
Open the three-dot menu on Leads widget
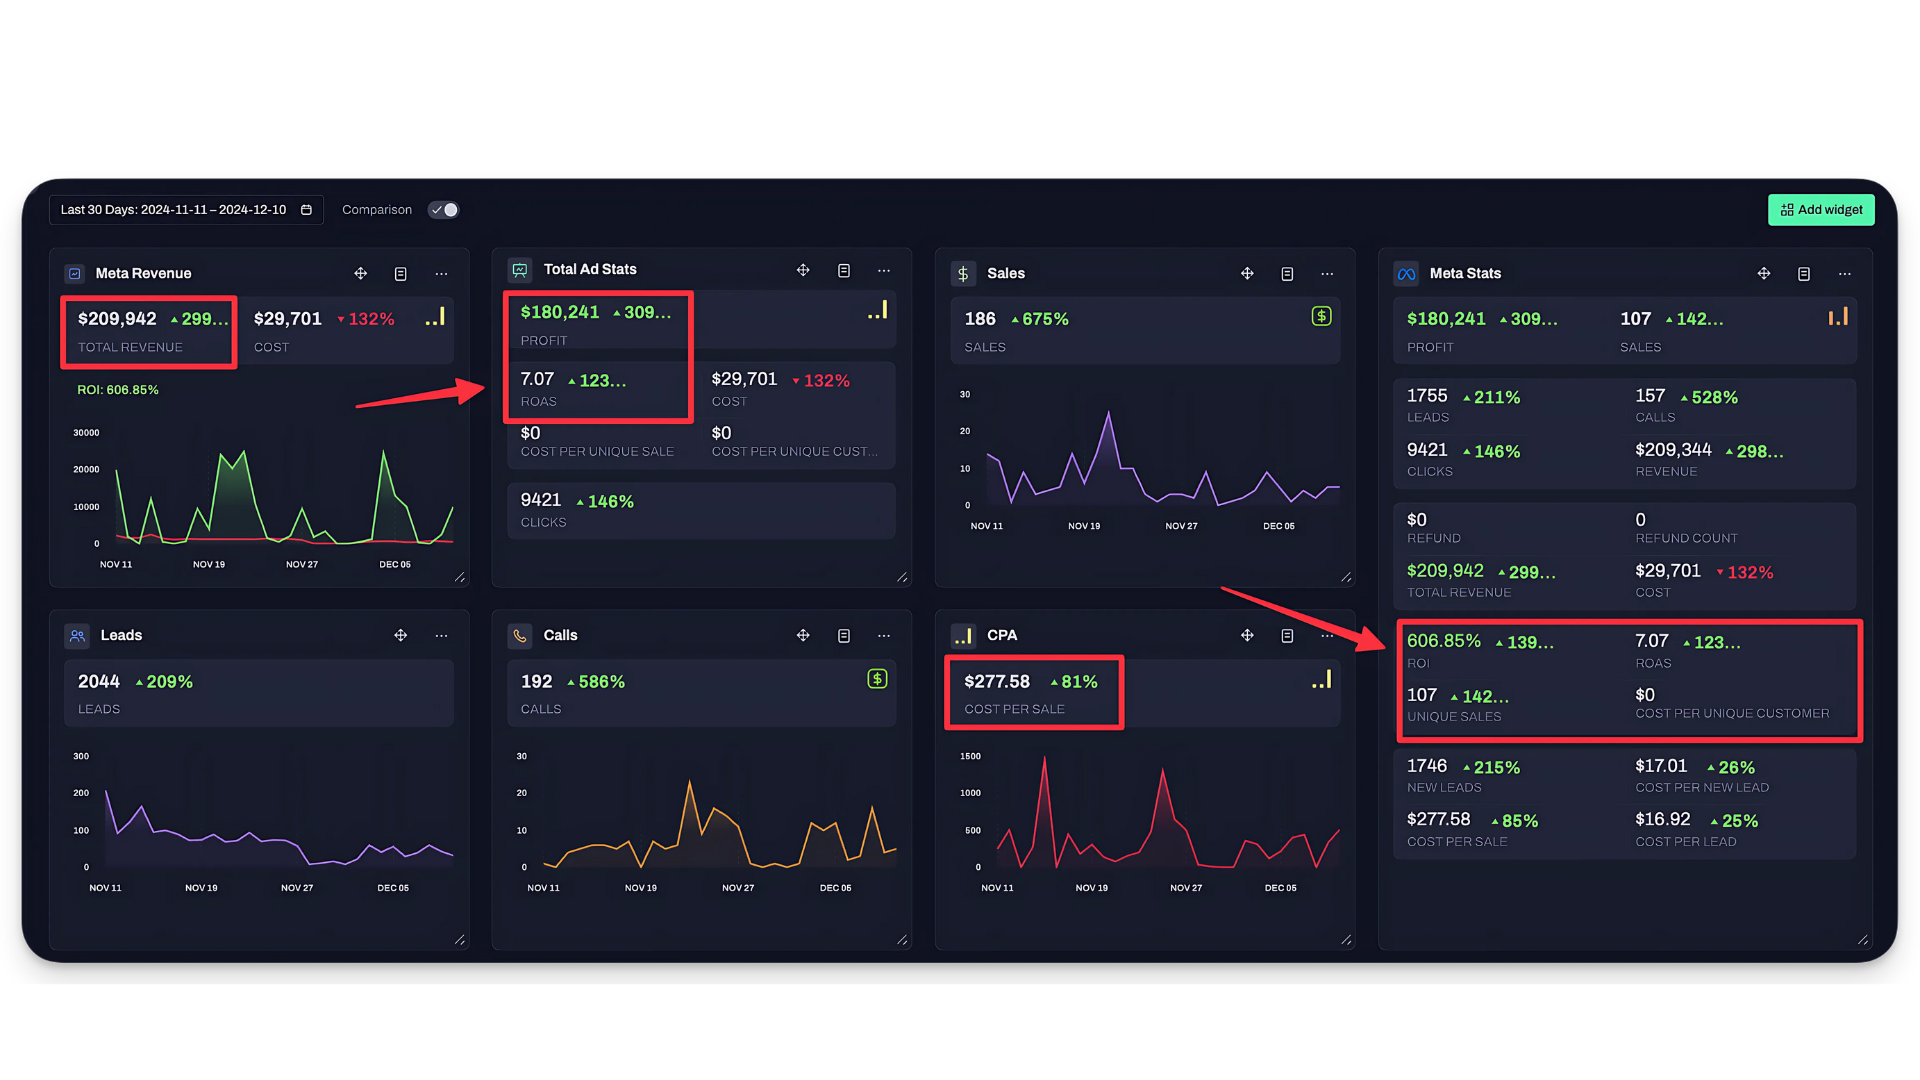click(441, 636)
